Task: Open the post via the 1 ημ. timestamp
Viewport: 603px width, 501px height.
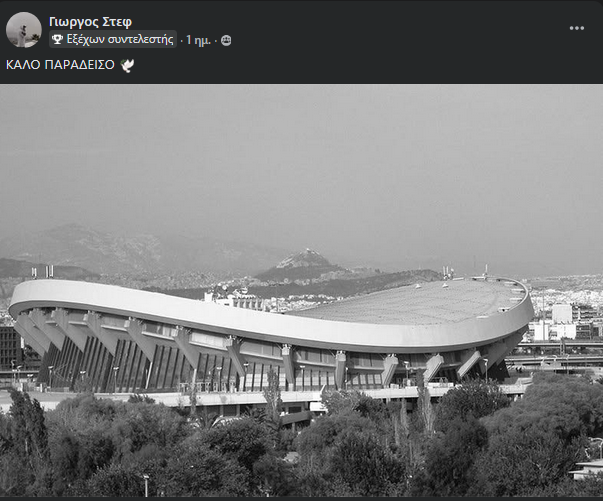Action: click(198, 40)
